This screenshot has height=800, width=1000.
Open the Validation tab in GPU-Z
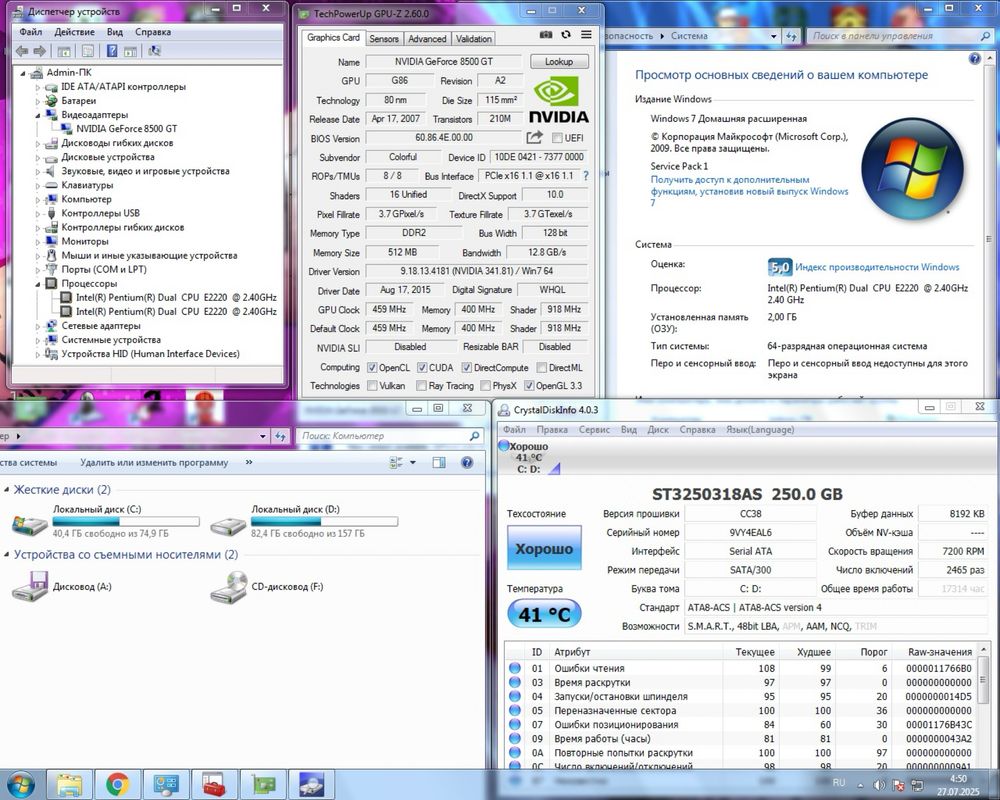[x=474, y=38]
